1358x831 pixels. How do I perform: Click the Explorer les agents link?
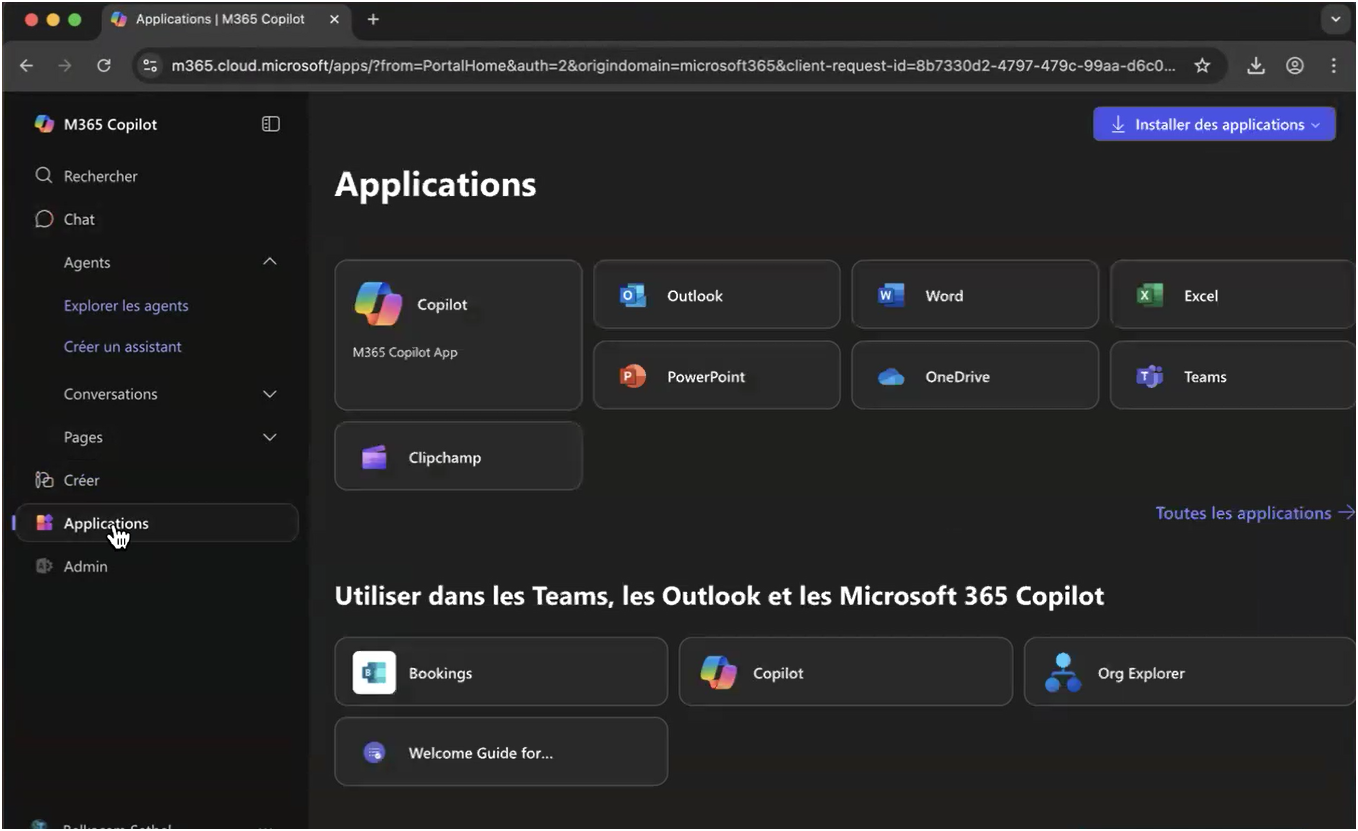126,306
